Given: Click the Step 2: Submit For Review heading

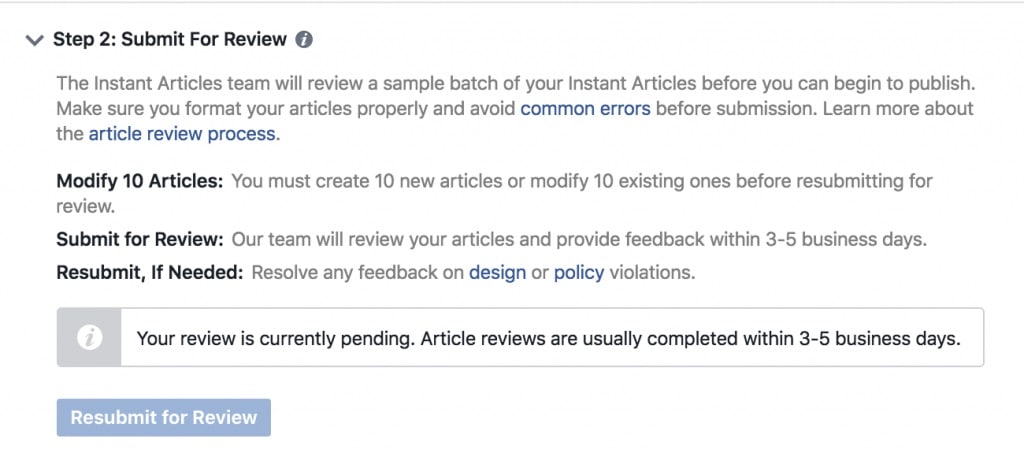Looking at the screenshot, I should (x=170, y=40).
